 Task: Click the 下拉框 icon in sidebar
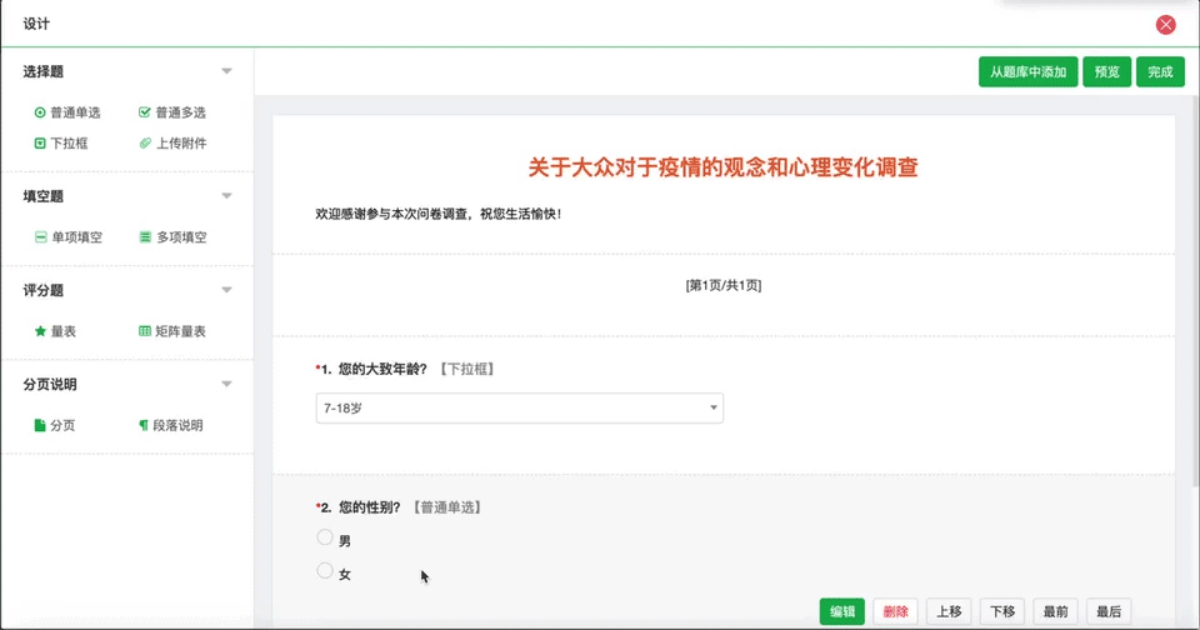pyautogui.click(x=40, y=143)
